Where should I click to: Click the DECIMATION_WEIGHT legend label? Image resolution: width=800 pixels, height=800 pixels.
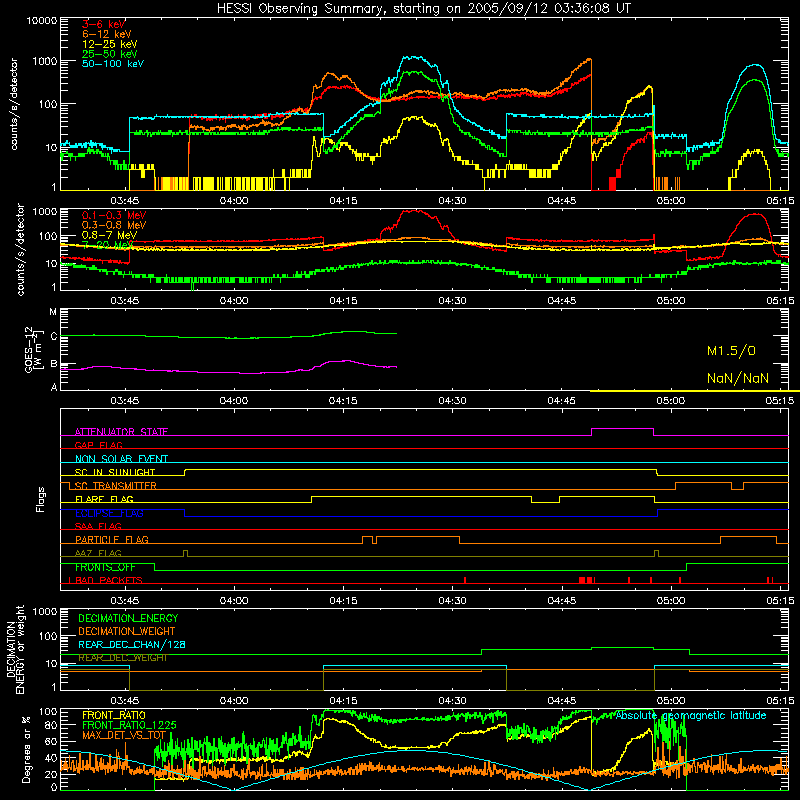[x=127, y=632]
